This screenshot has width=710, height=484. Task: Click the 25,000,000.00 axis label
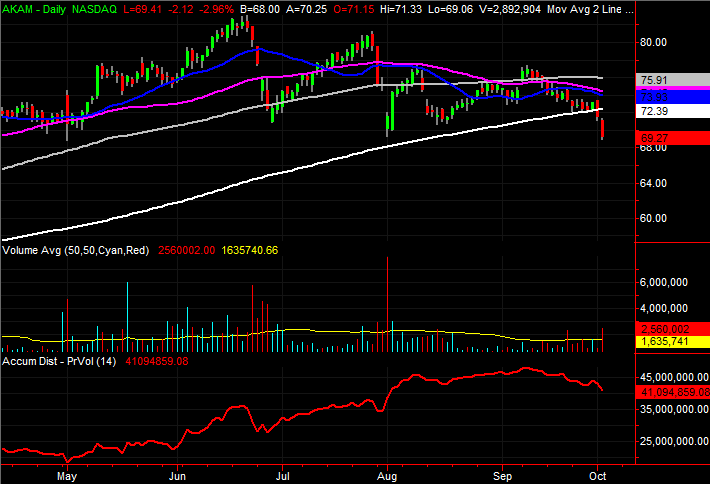[x=674, y=441]
